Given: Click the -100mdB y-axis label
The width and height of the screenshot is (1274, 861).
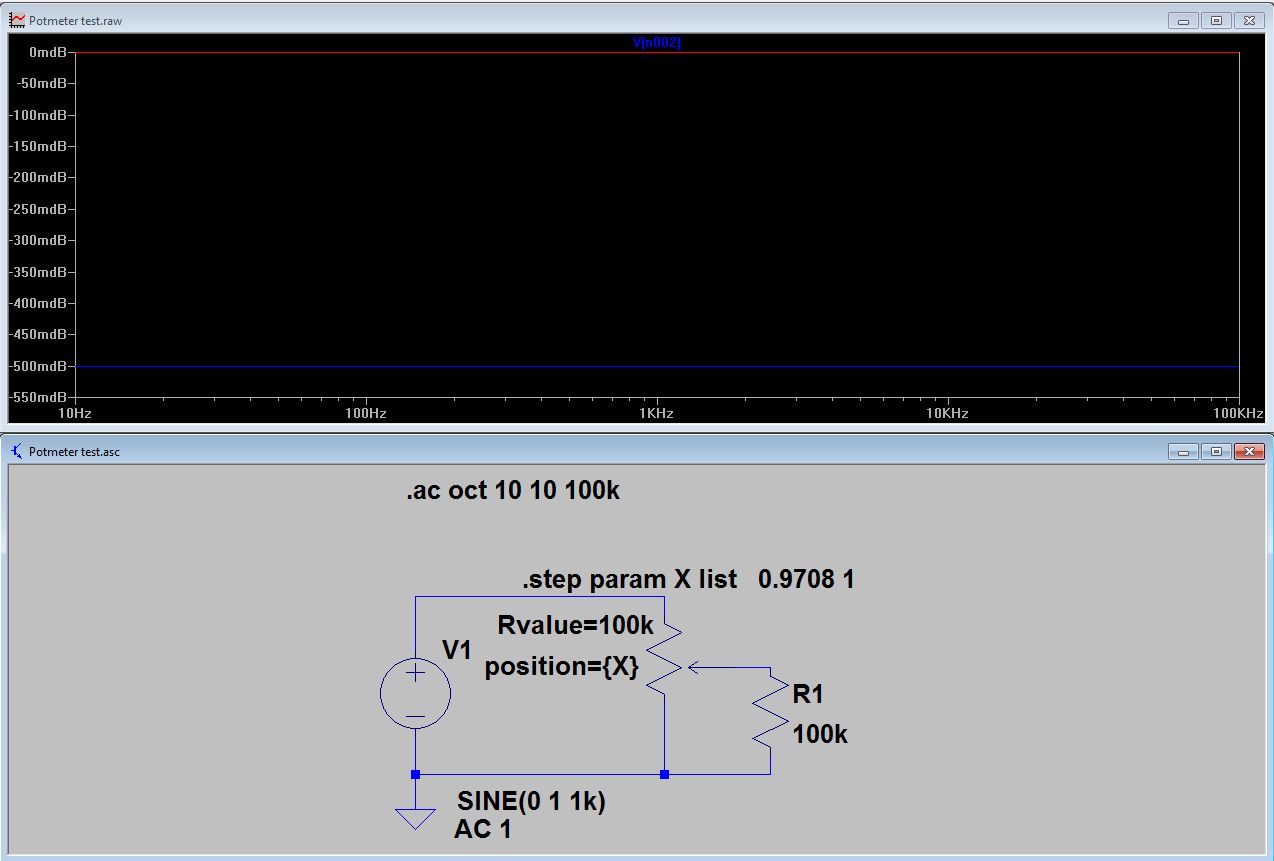Looking at the screenshot, I should [38, 115].
